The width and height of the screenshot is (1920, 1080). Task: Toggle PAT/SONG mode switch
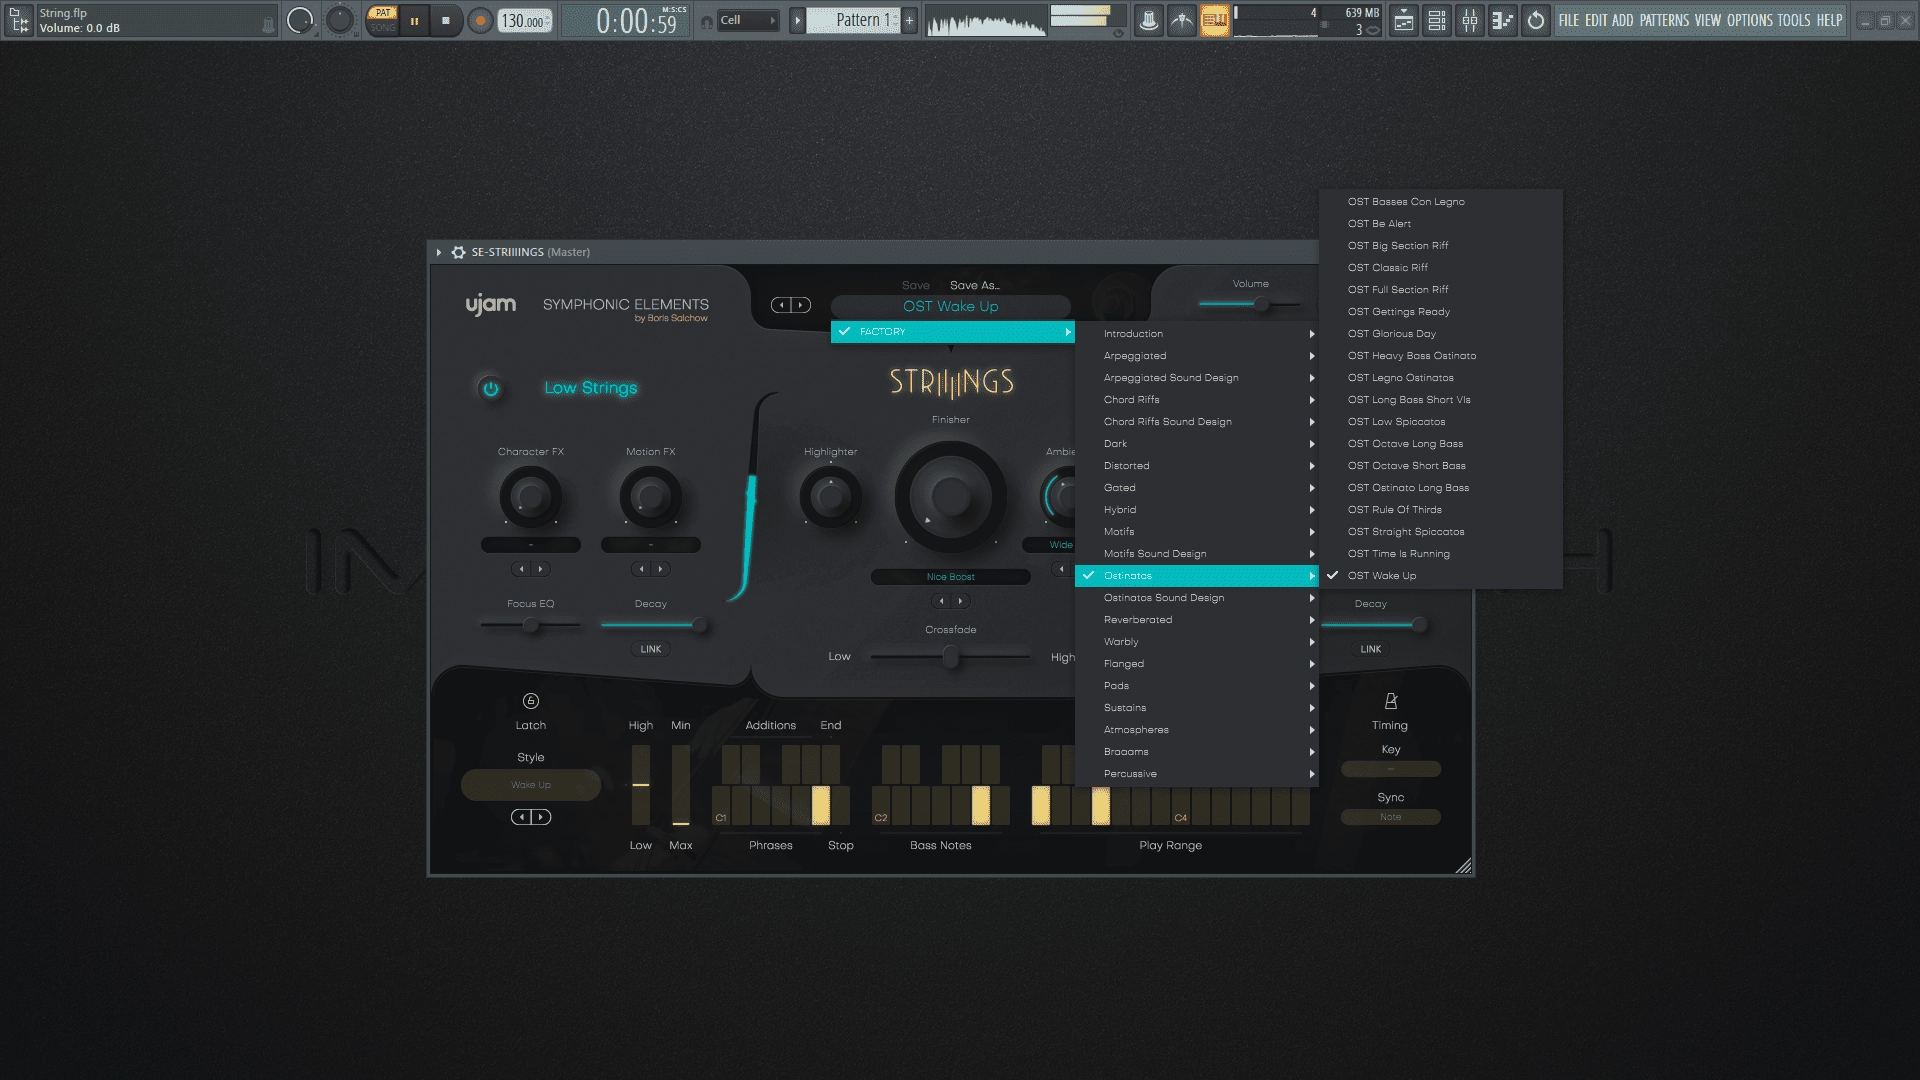(382, 20)
